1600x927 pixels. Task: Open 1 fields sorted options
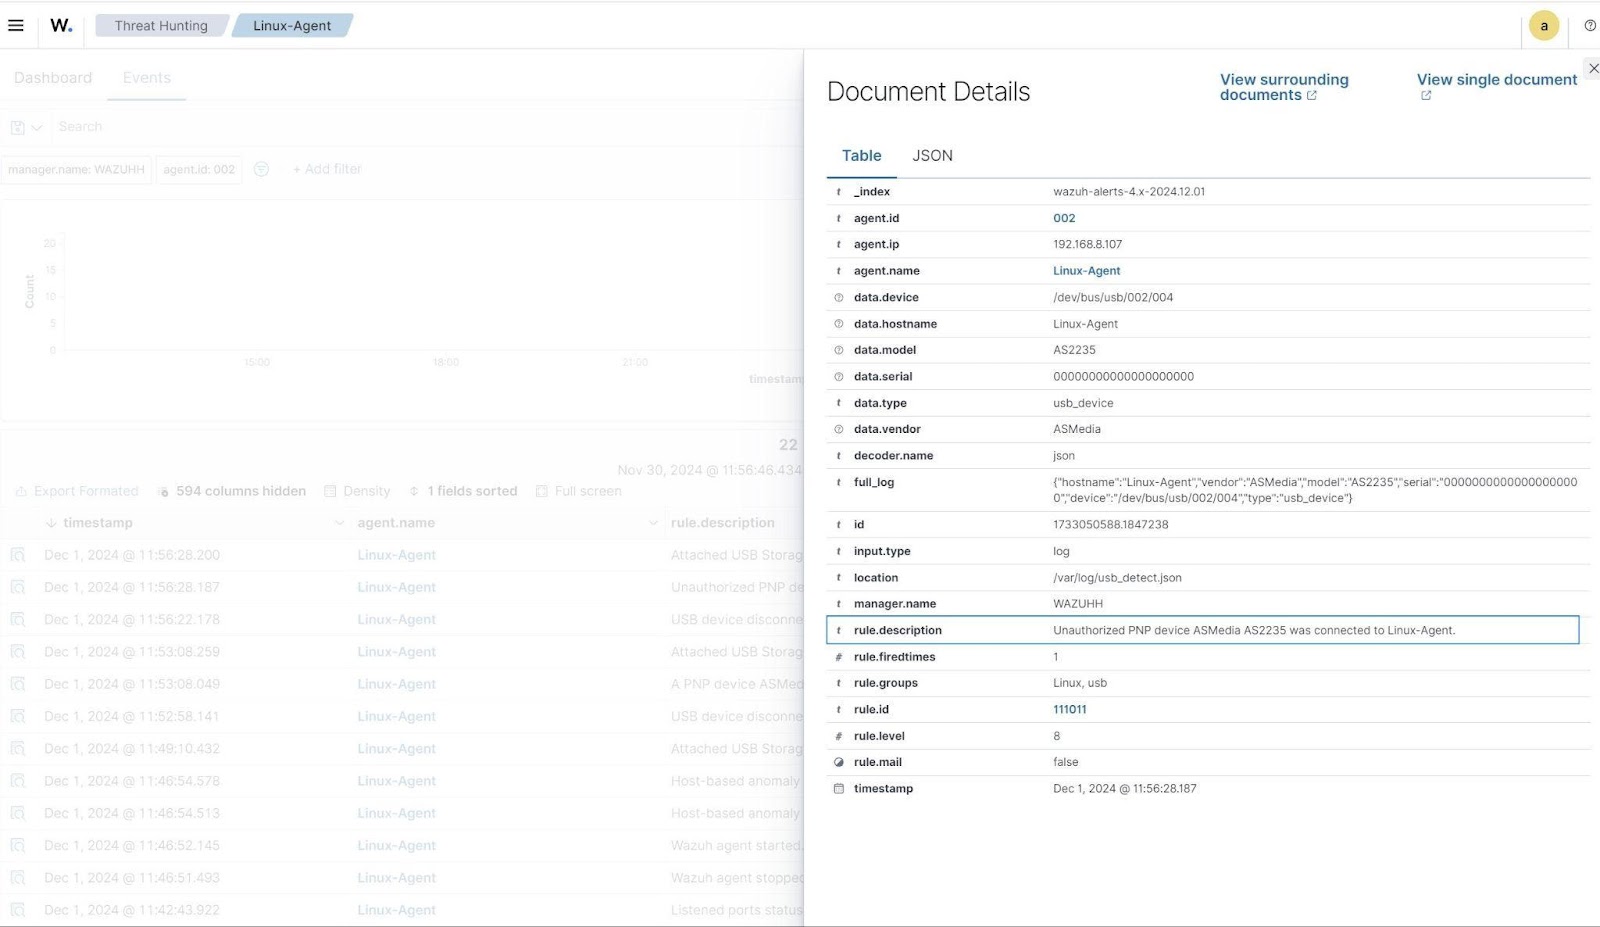(463, 491)
